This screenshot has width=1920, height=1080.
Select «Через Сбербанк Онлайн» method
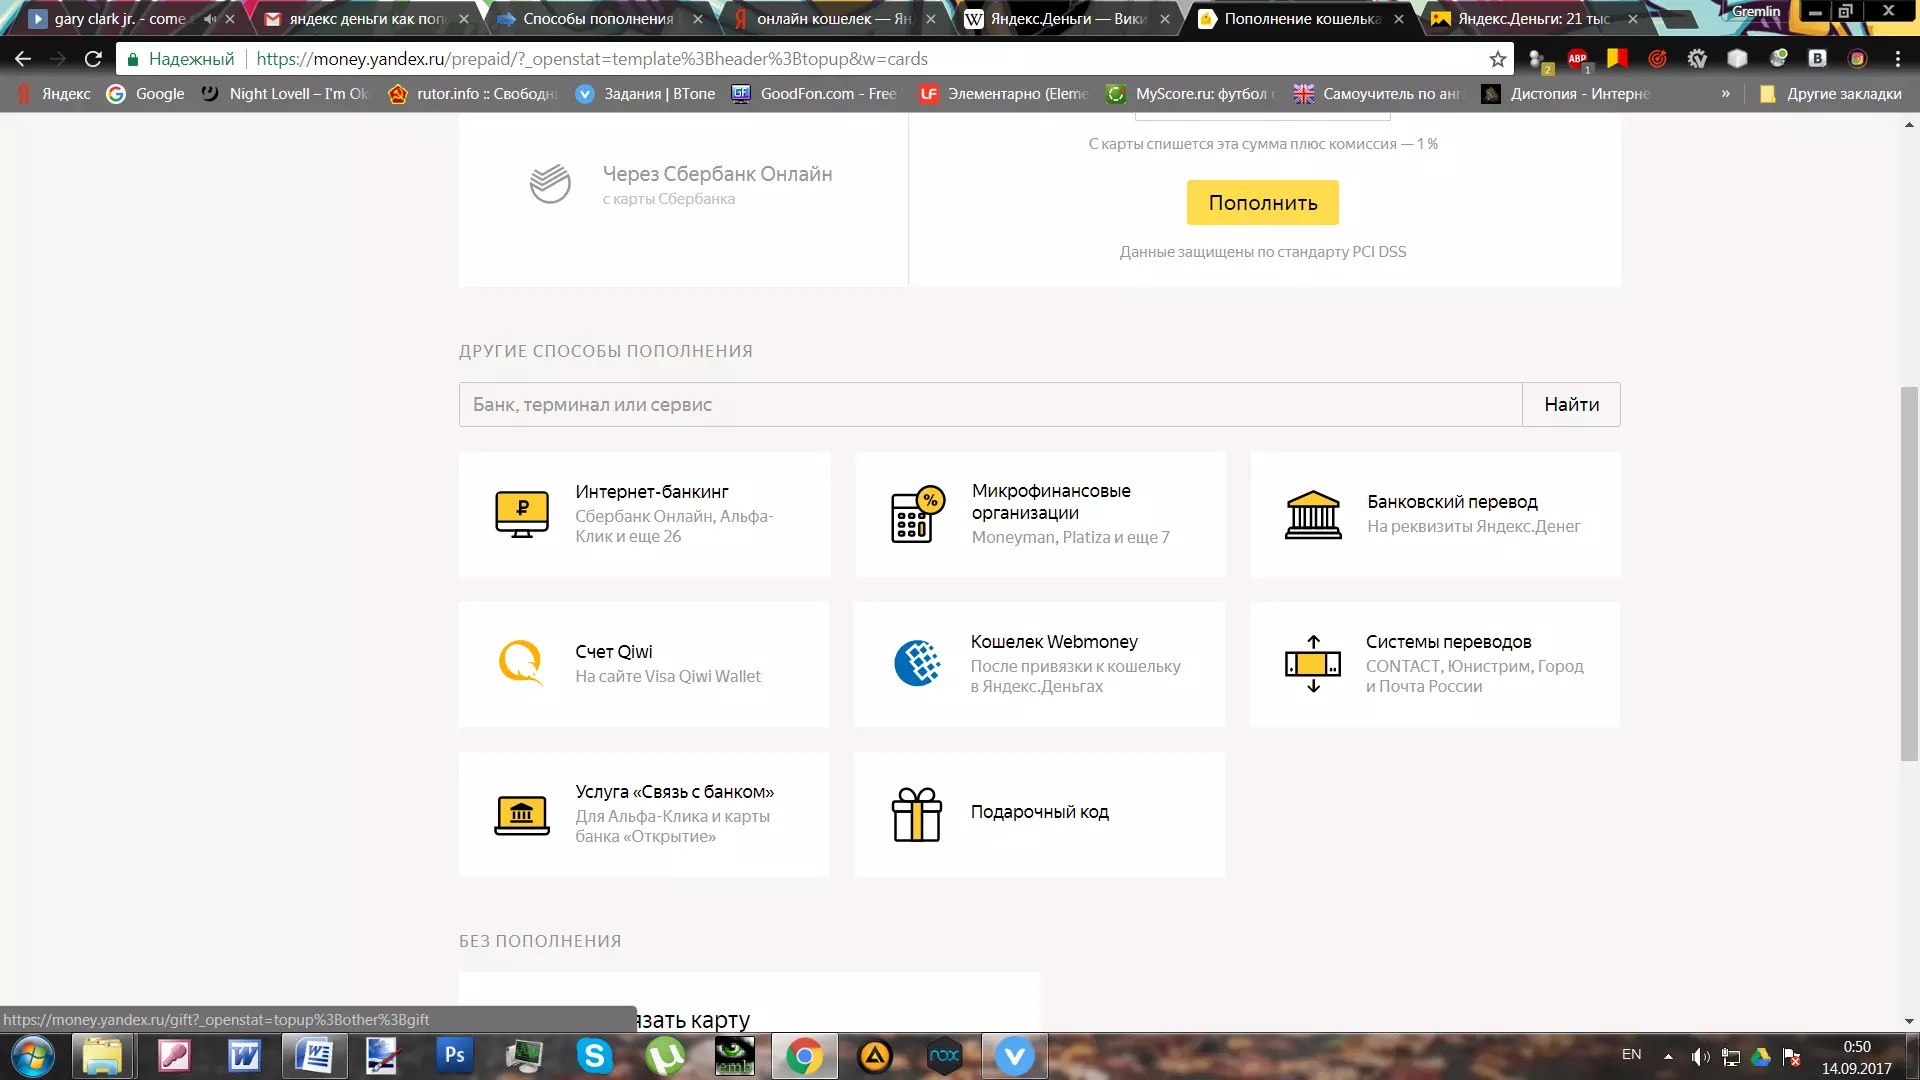click(683, 184)
